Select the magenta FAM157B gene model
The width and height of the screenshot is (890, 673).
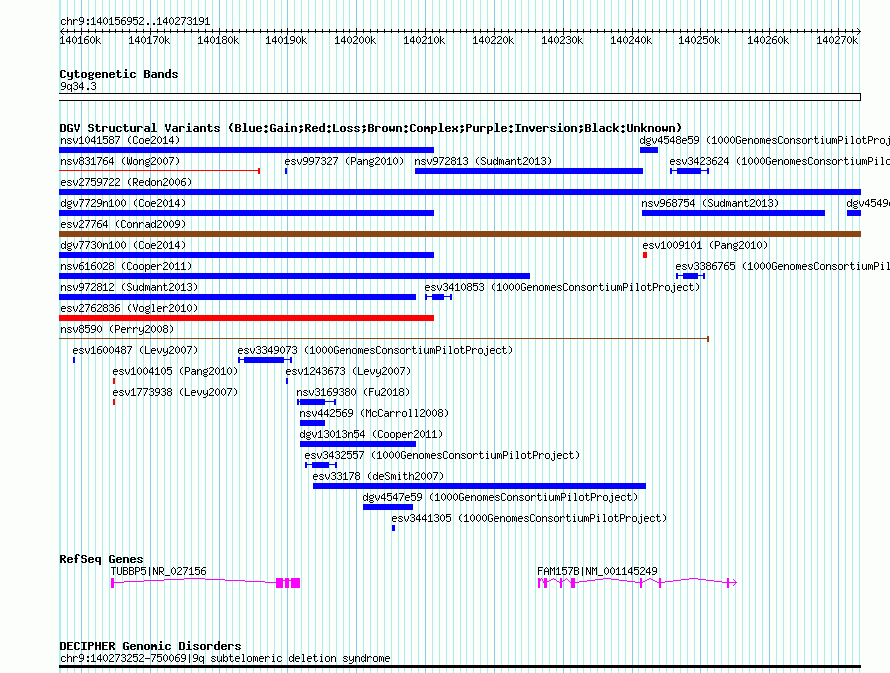click(637, 583)
